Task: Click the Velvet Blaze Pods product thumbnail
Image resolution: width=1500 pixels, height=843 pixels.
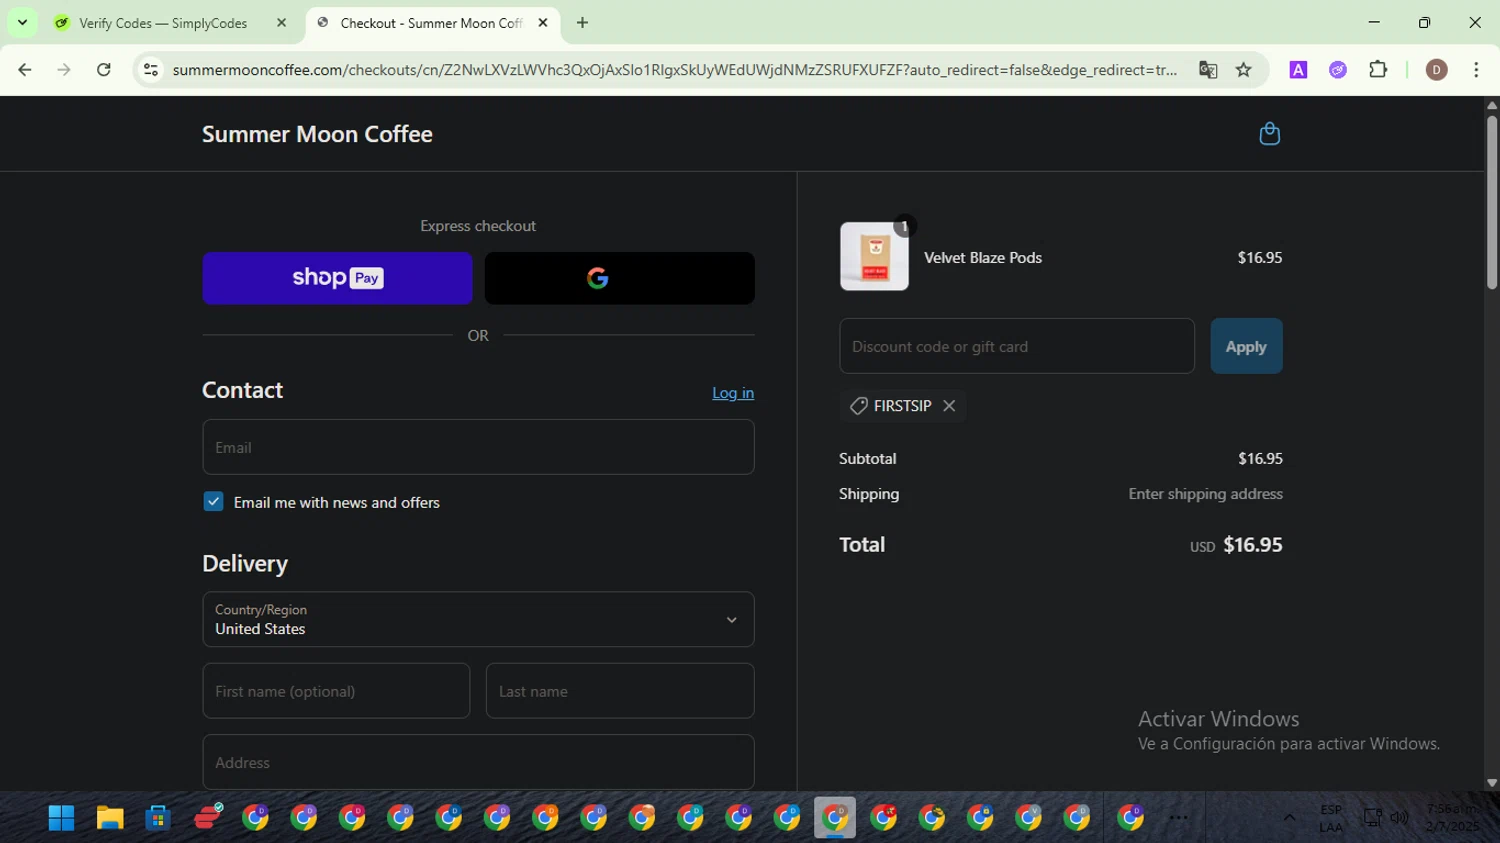Action: pyautogui.click(x=874, y=257)
